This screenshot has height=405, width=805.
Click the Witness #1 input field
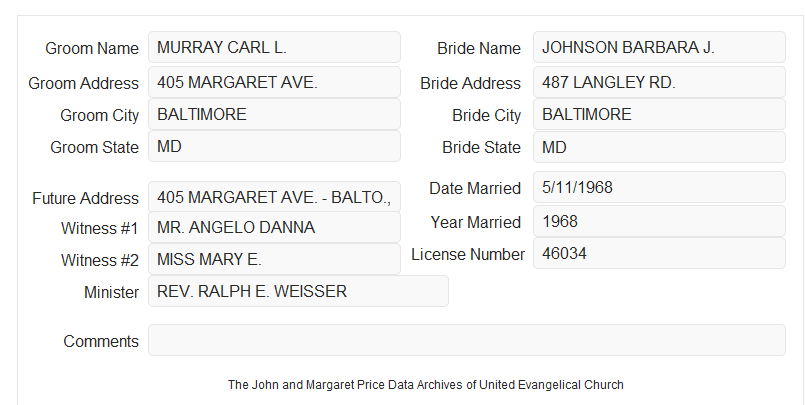(274, 227)
